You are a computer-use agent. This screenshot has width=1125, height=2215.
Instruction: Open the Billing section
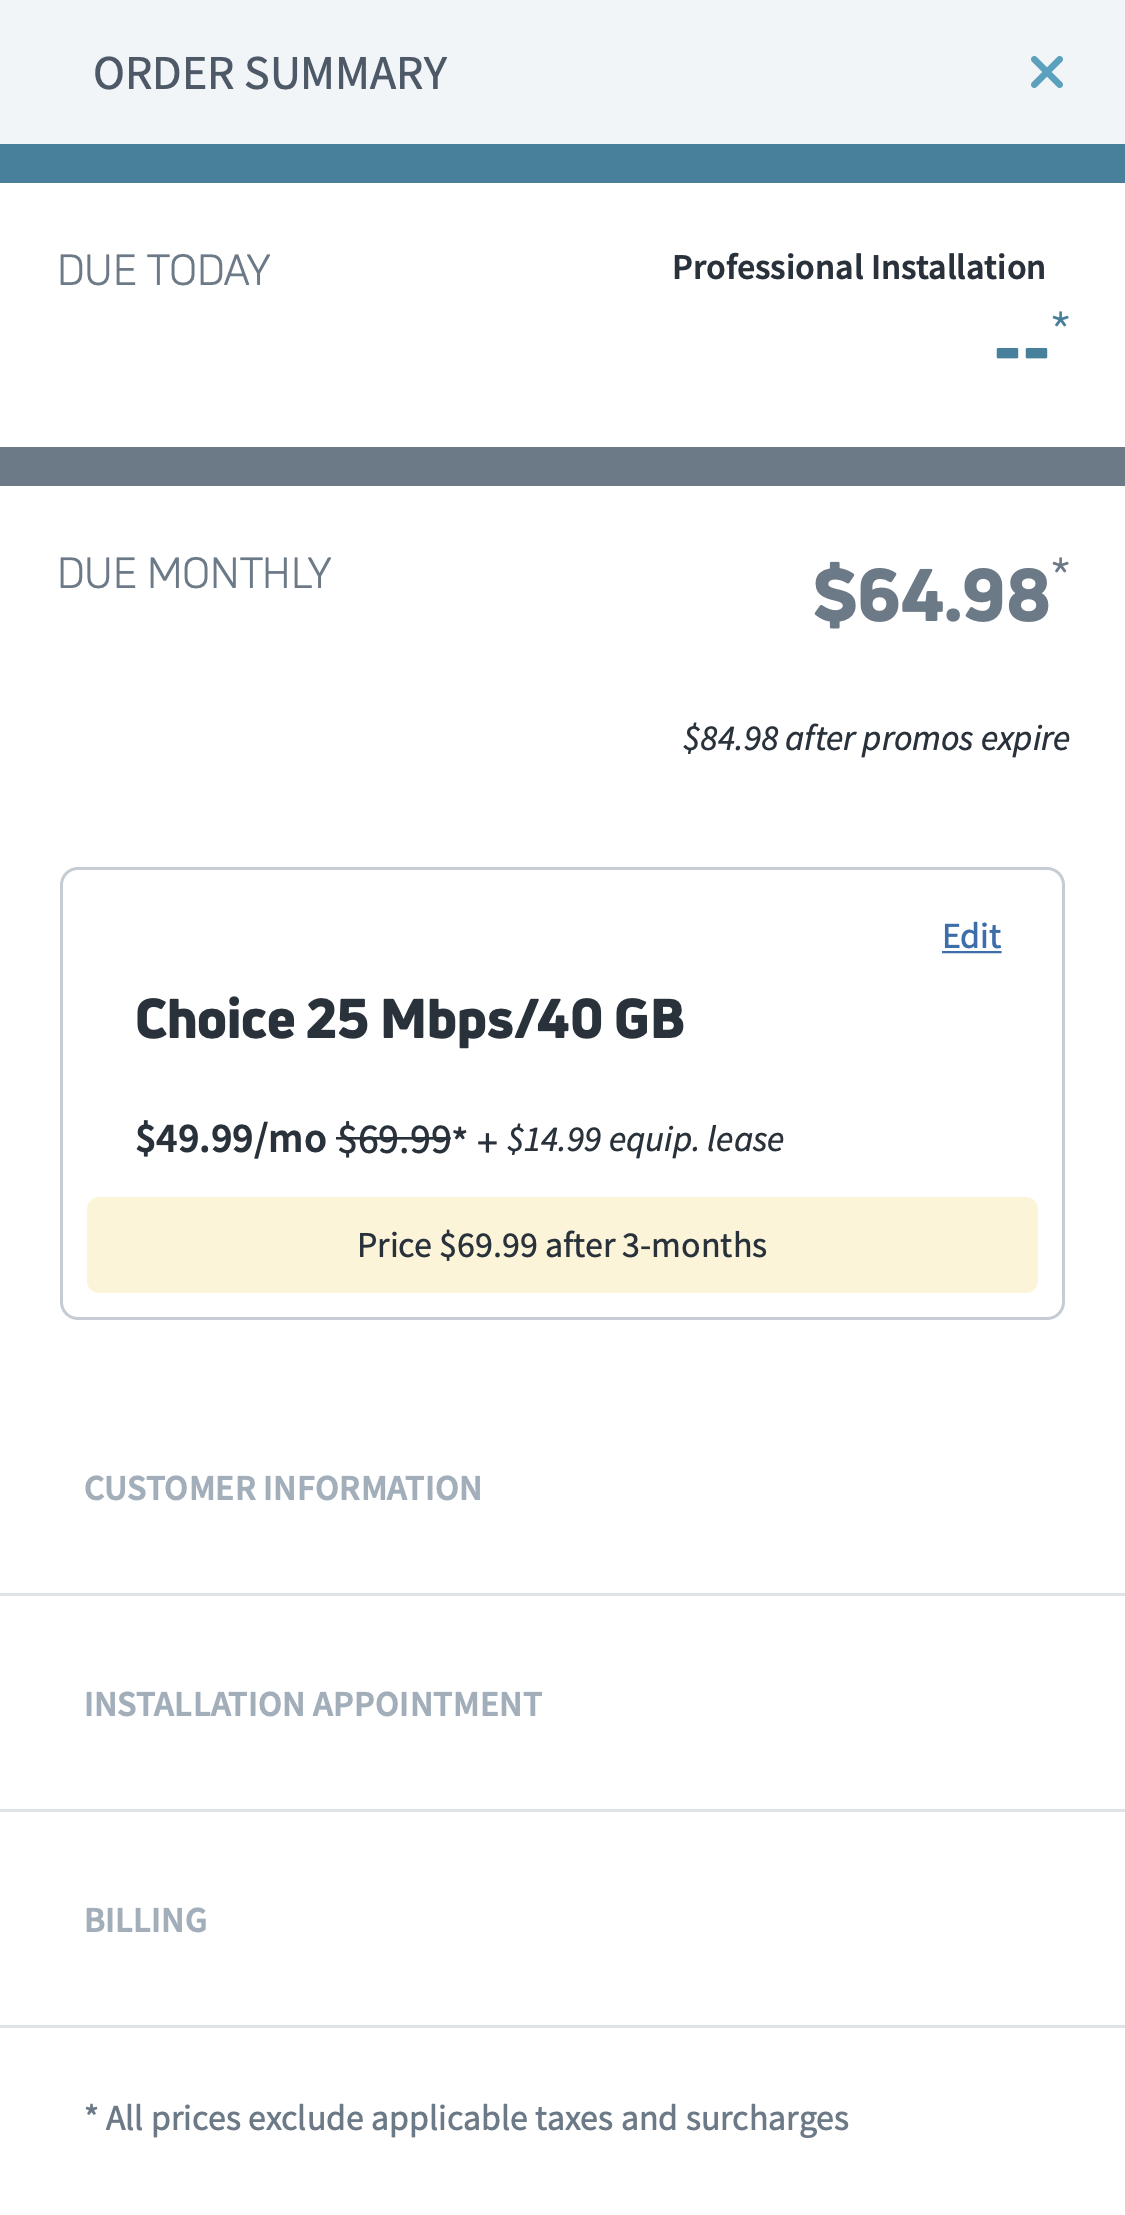(x=146, y=1920)
